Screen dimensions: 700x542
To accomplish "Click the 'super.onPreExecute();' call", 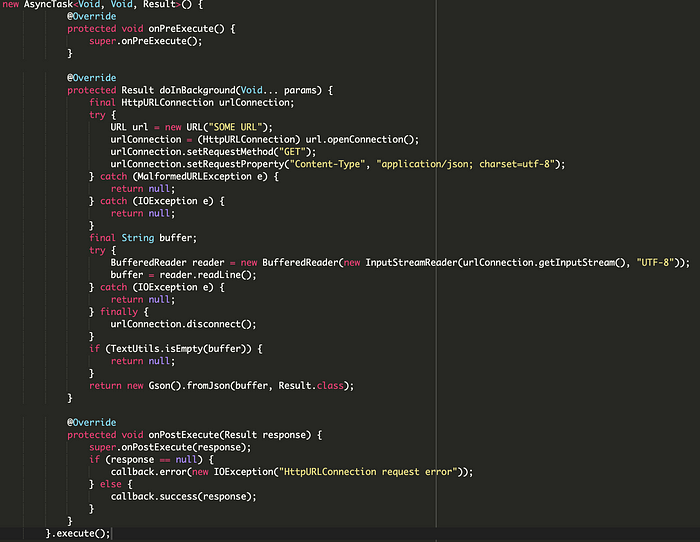I will tap(146, 41).
